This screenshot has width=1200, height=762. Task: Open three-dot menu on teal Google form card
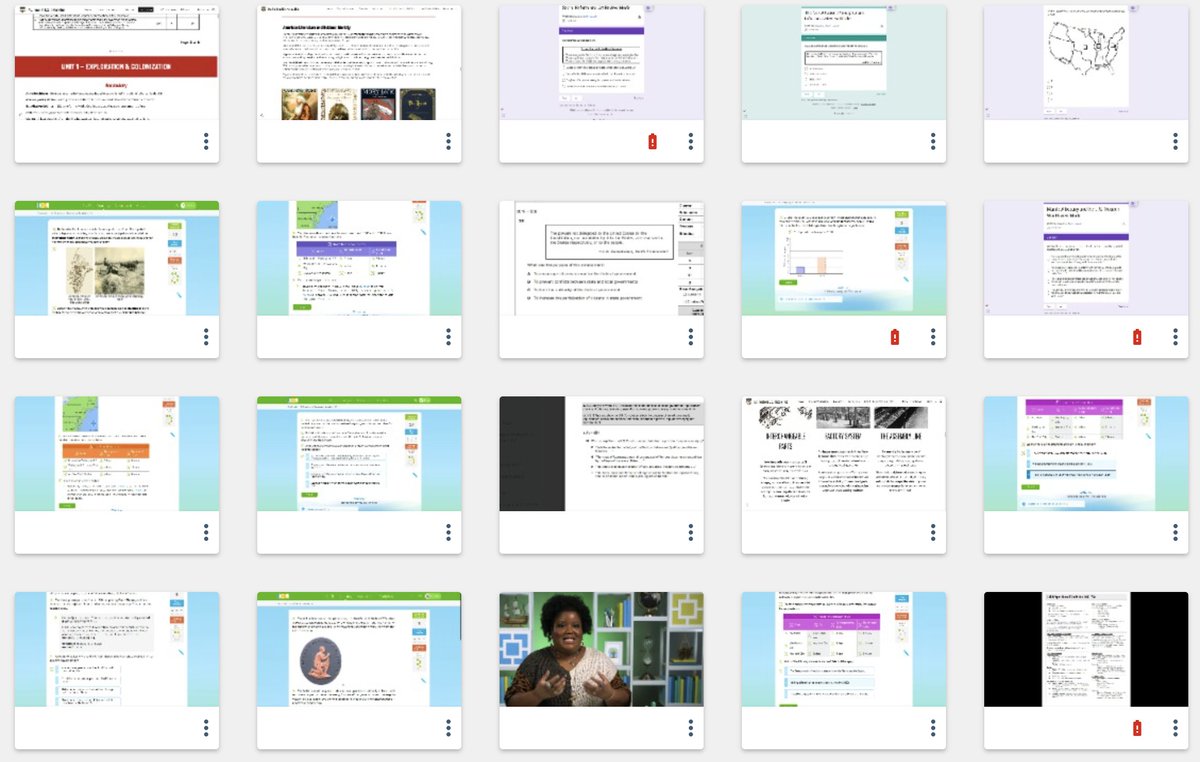(933, 141)
